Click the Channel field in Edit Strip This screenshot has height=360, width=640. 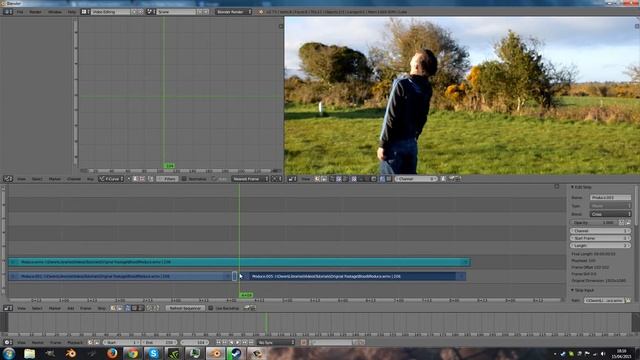[600, 231]
